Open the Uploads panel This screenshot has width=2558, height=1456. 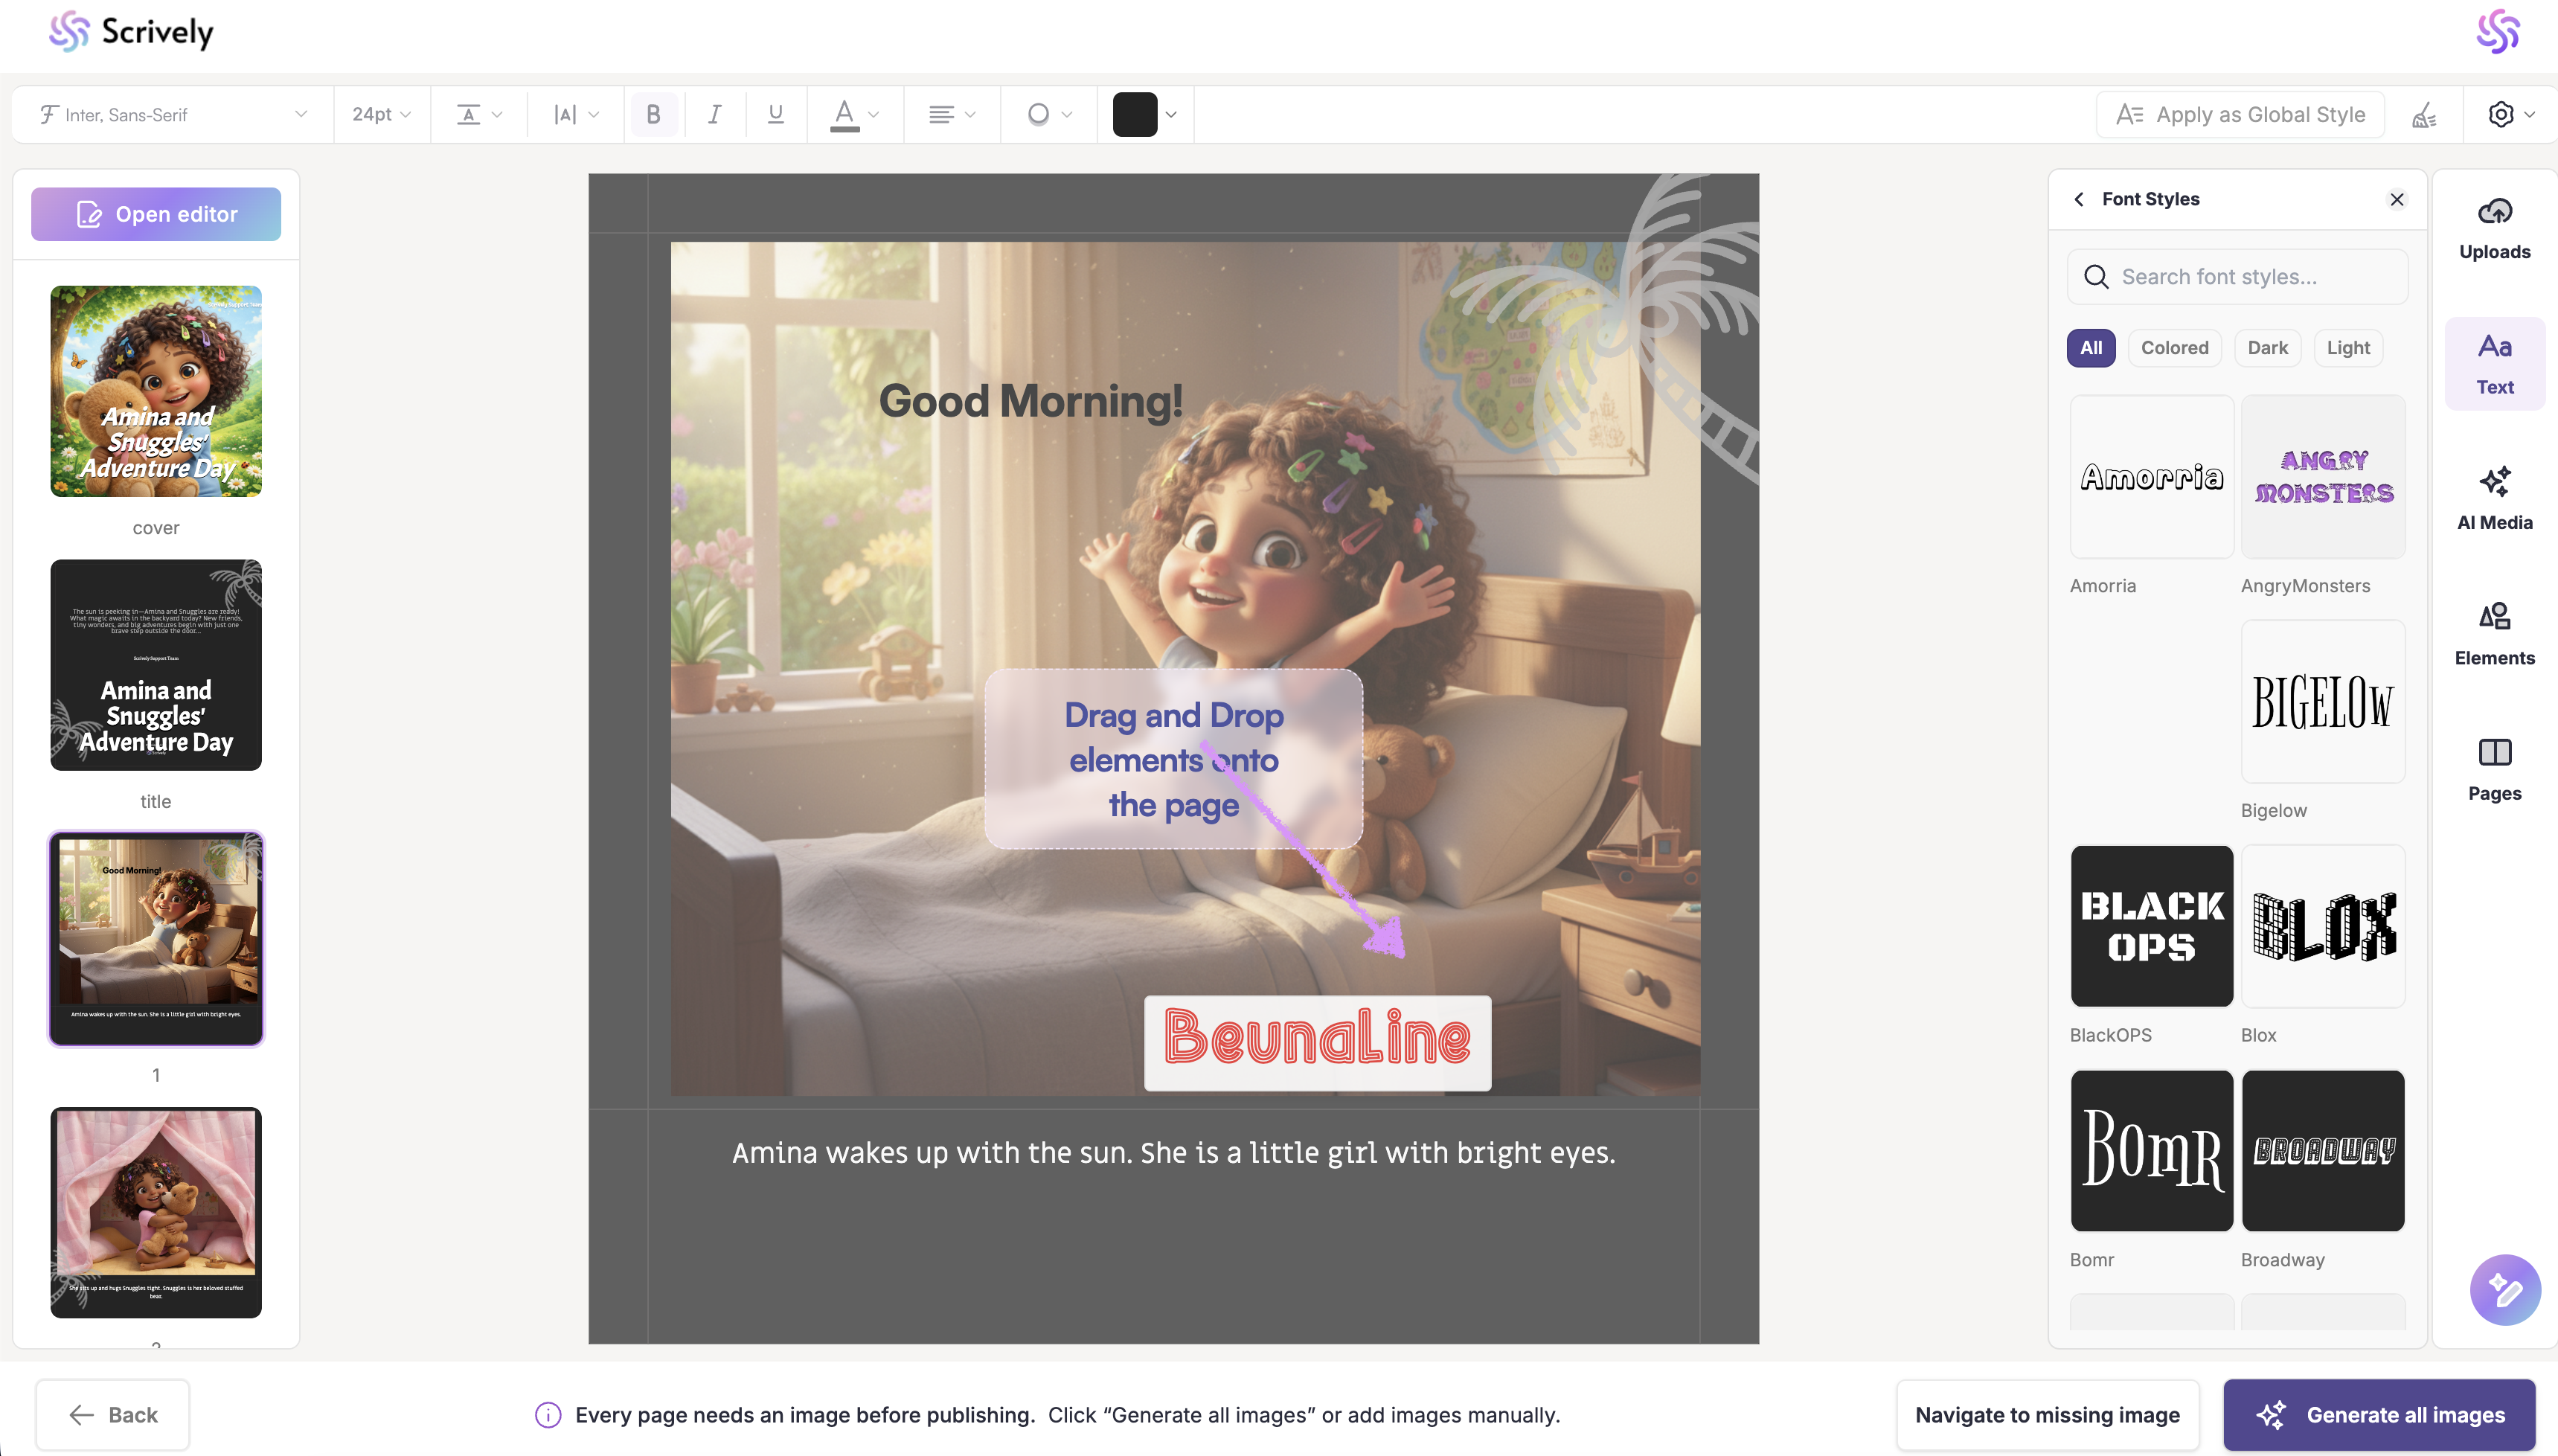click(2494, 228)
